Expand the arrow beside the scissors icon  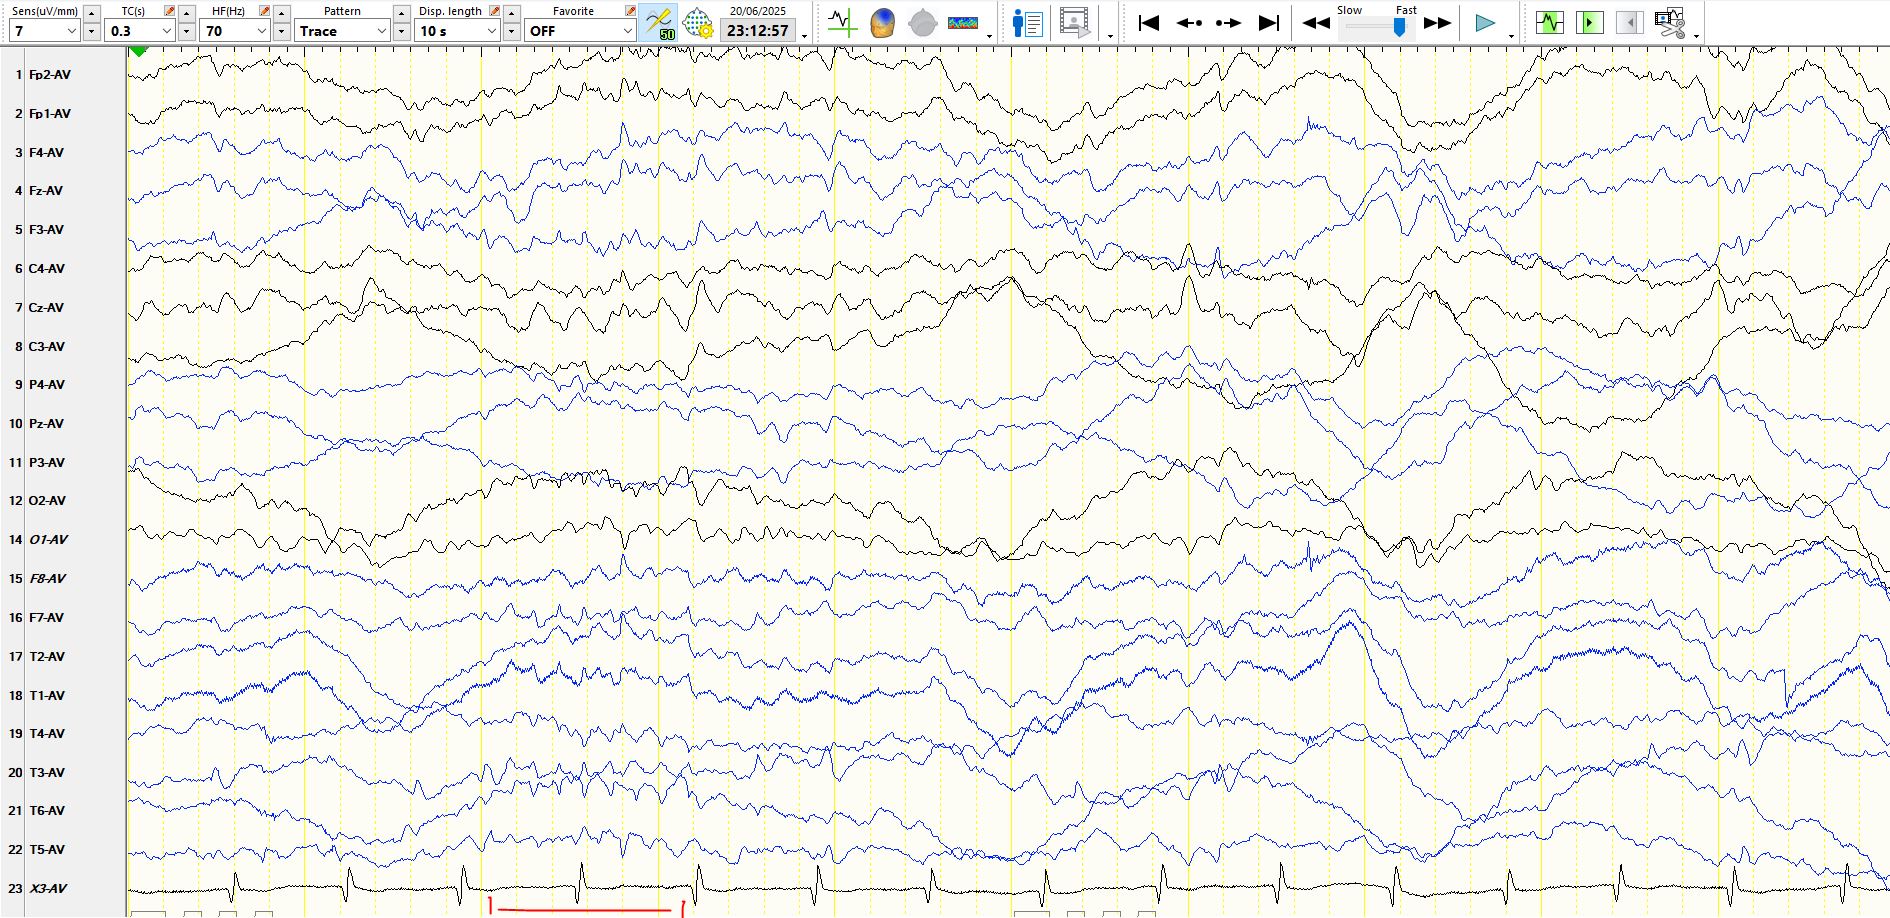[x=1697, y=35]
